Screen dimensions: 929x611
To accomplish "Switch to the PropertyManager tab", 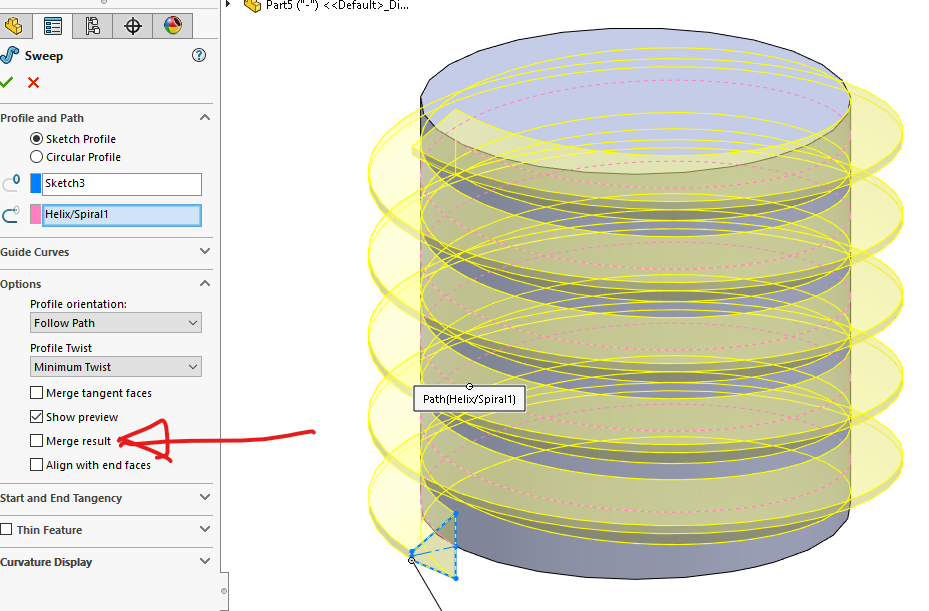I will 53,25.
